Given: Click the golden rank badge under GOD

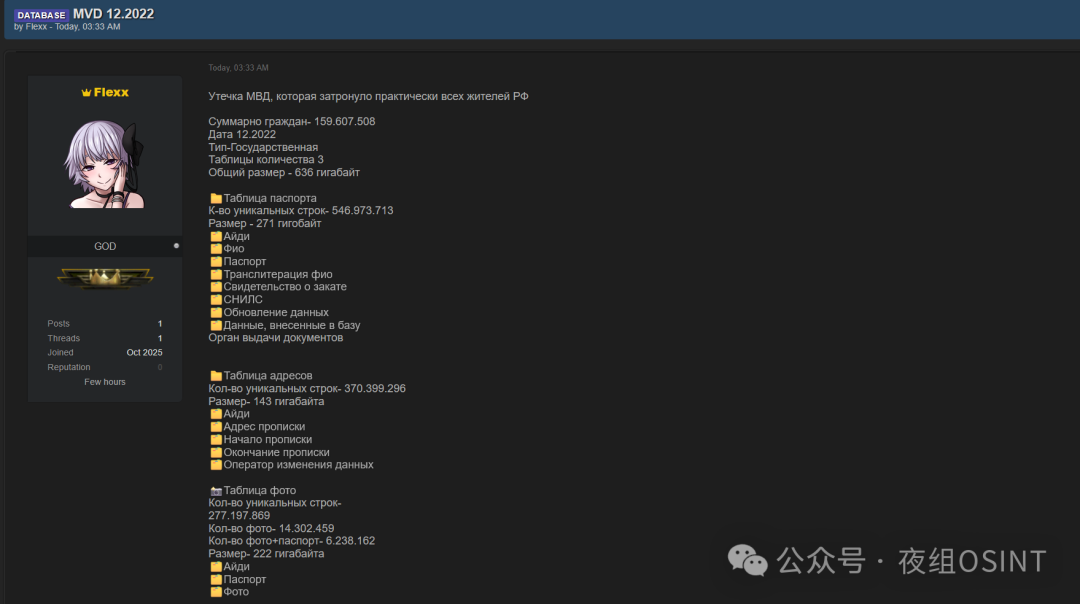Looking at the screenshot, I should click(x=105, y=279).
